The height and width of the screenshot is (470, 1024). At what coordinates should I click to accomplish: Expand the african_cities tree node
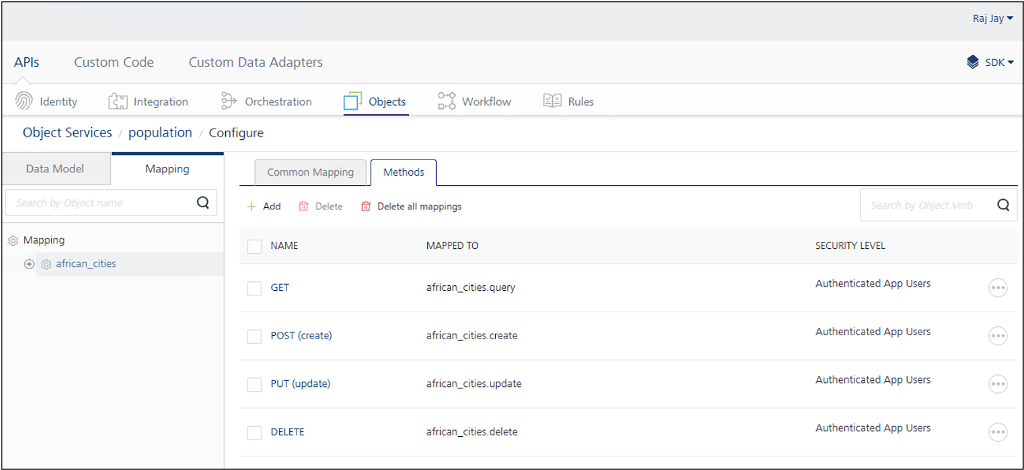[x=29, y=264]
